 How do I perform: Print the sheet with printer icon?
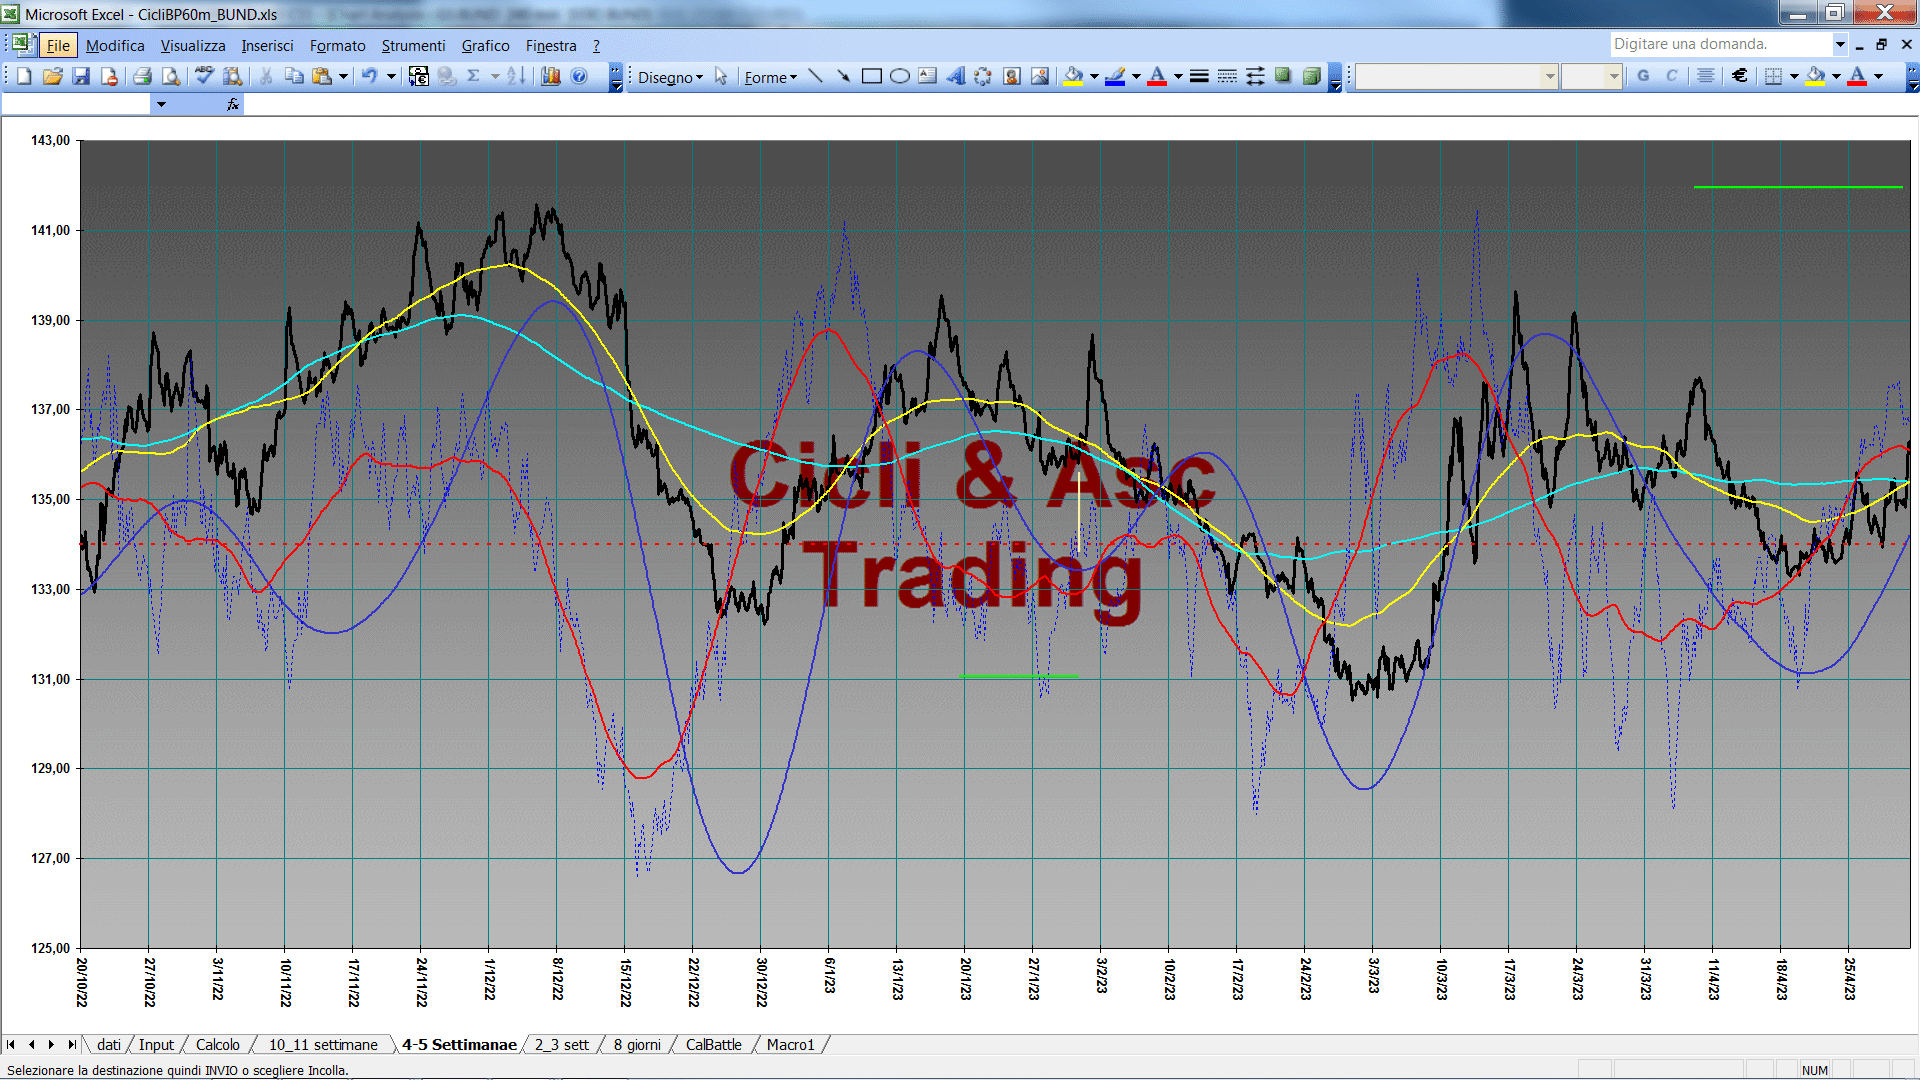coord(142,77)
